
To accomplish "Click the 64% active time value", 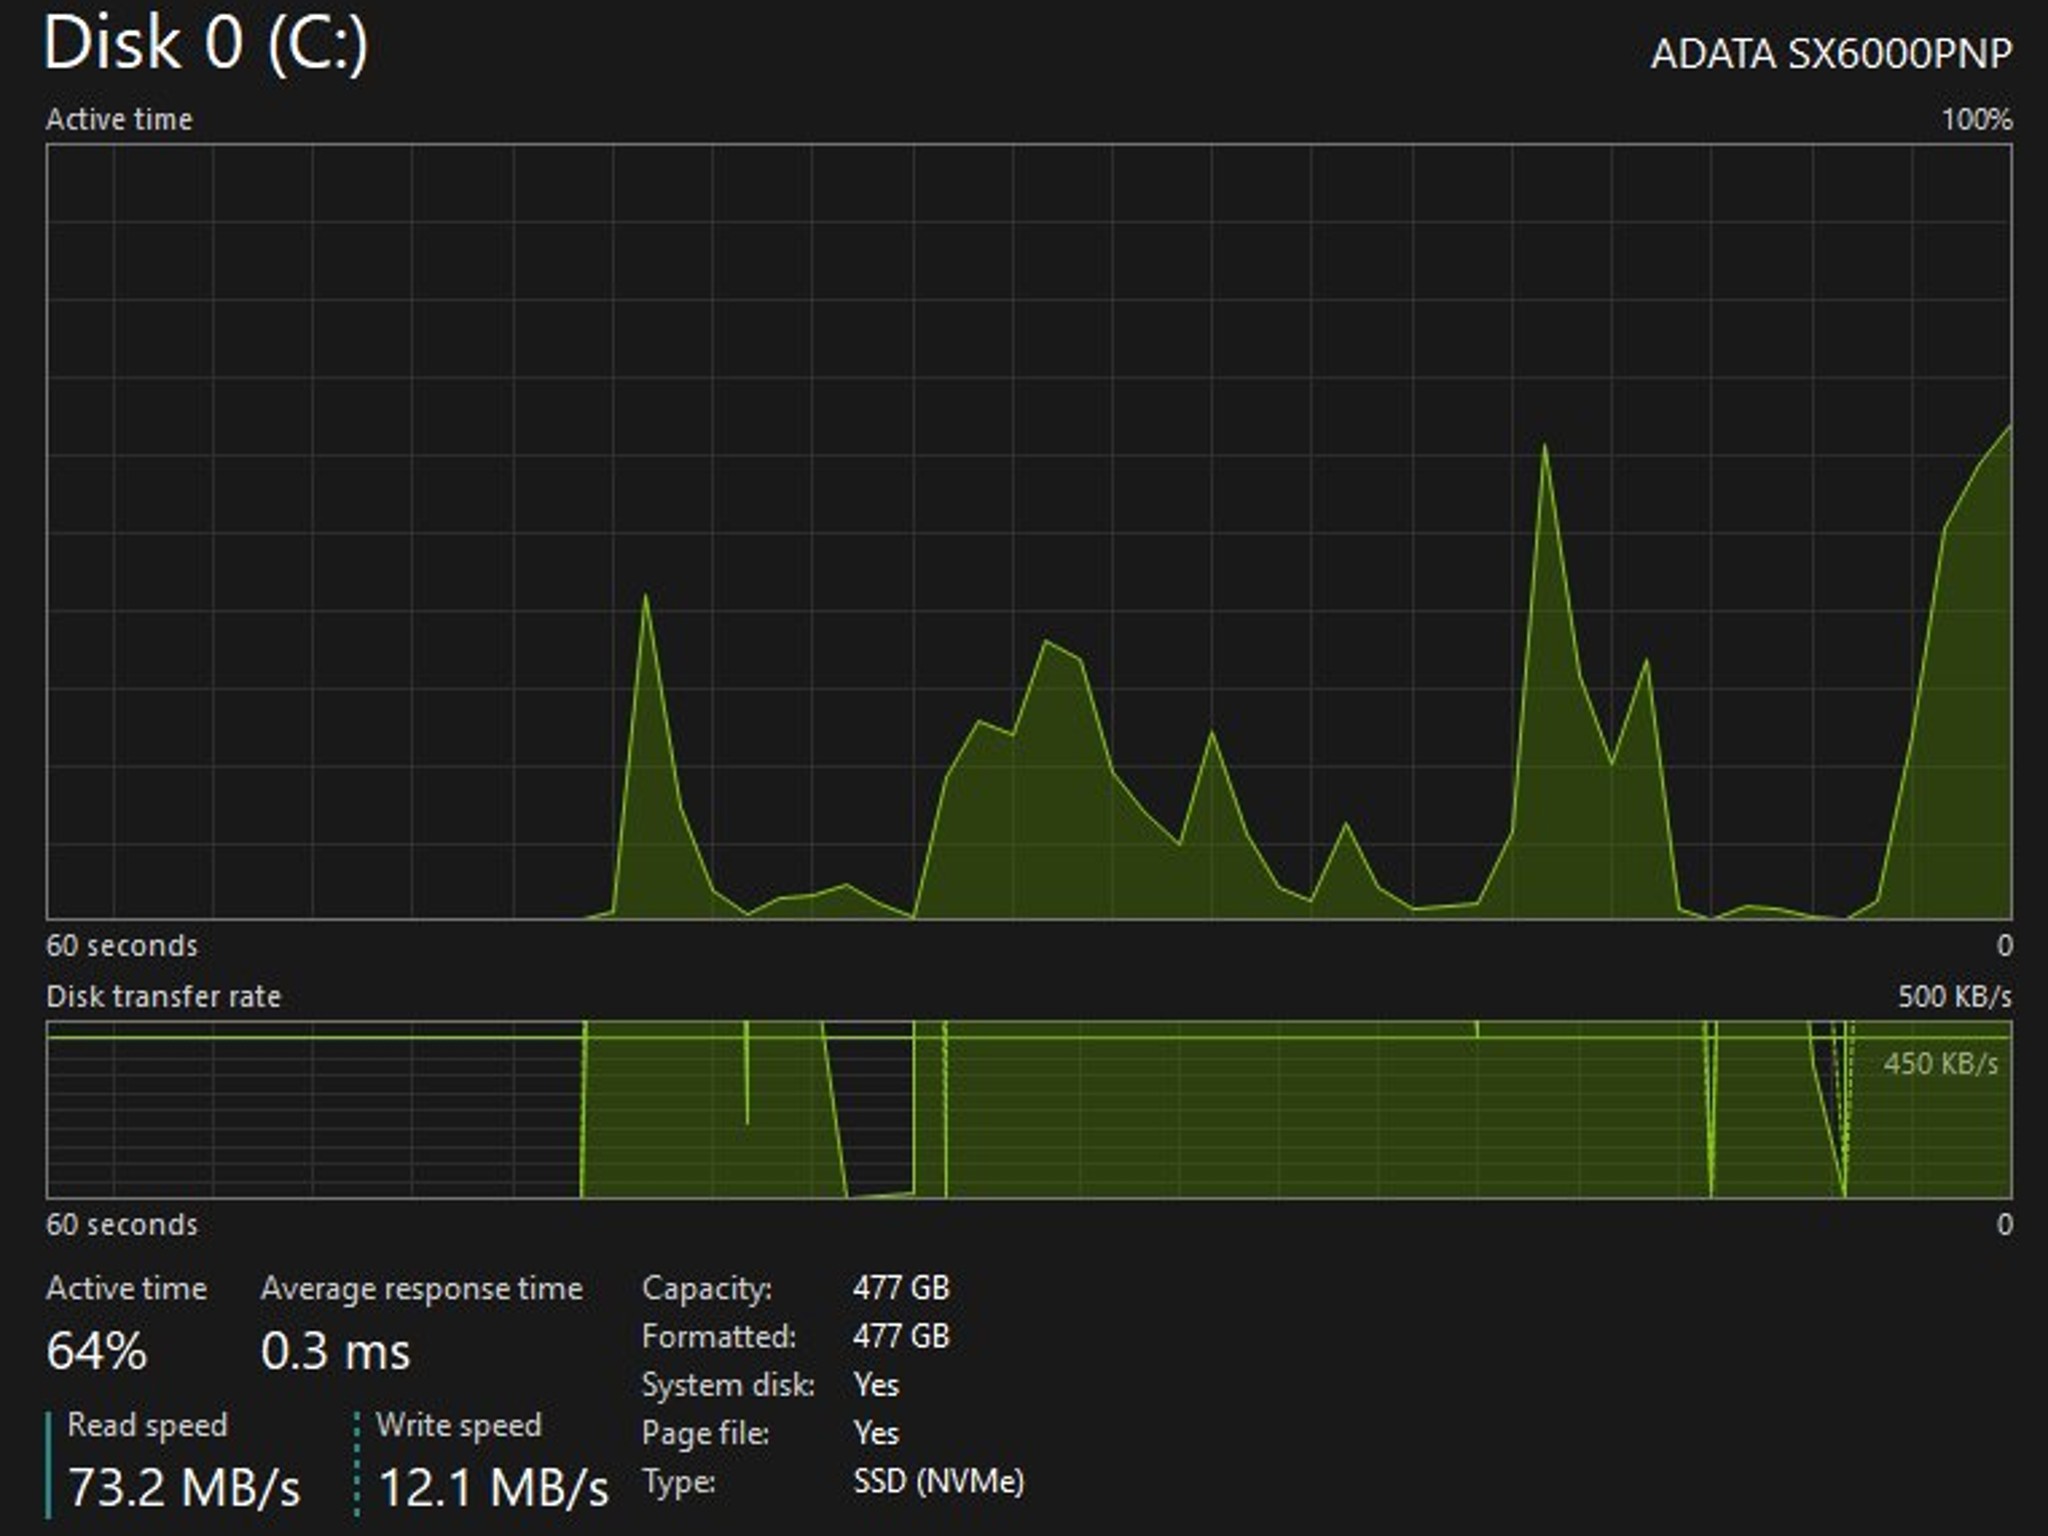I will coord(96,1351).
